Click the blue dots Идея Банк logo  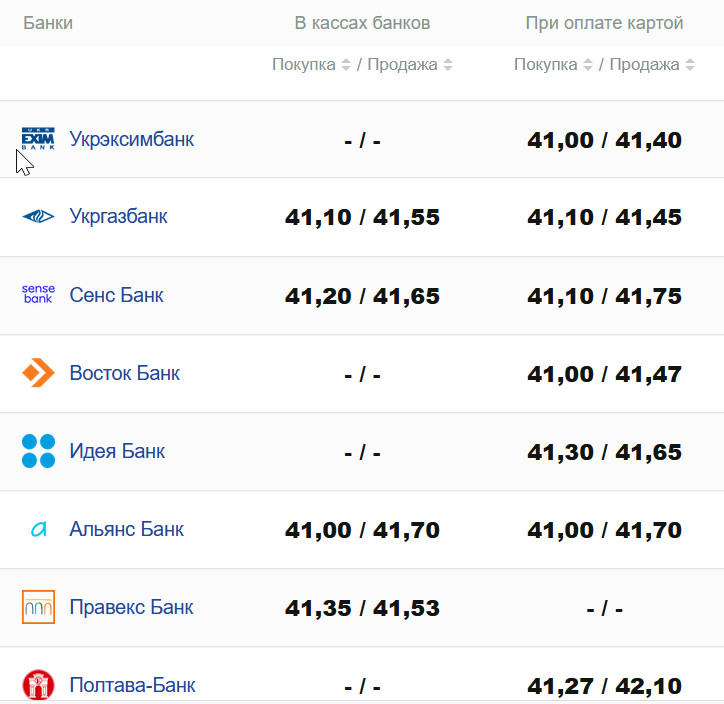pos(38,451)
